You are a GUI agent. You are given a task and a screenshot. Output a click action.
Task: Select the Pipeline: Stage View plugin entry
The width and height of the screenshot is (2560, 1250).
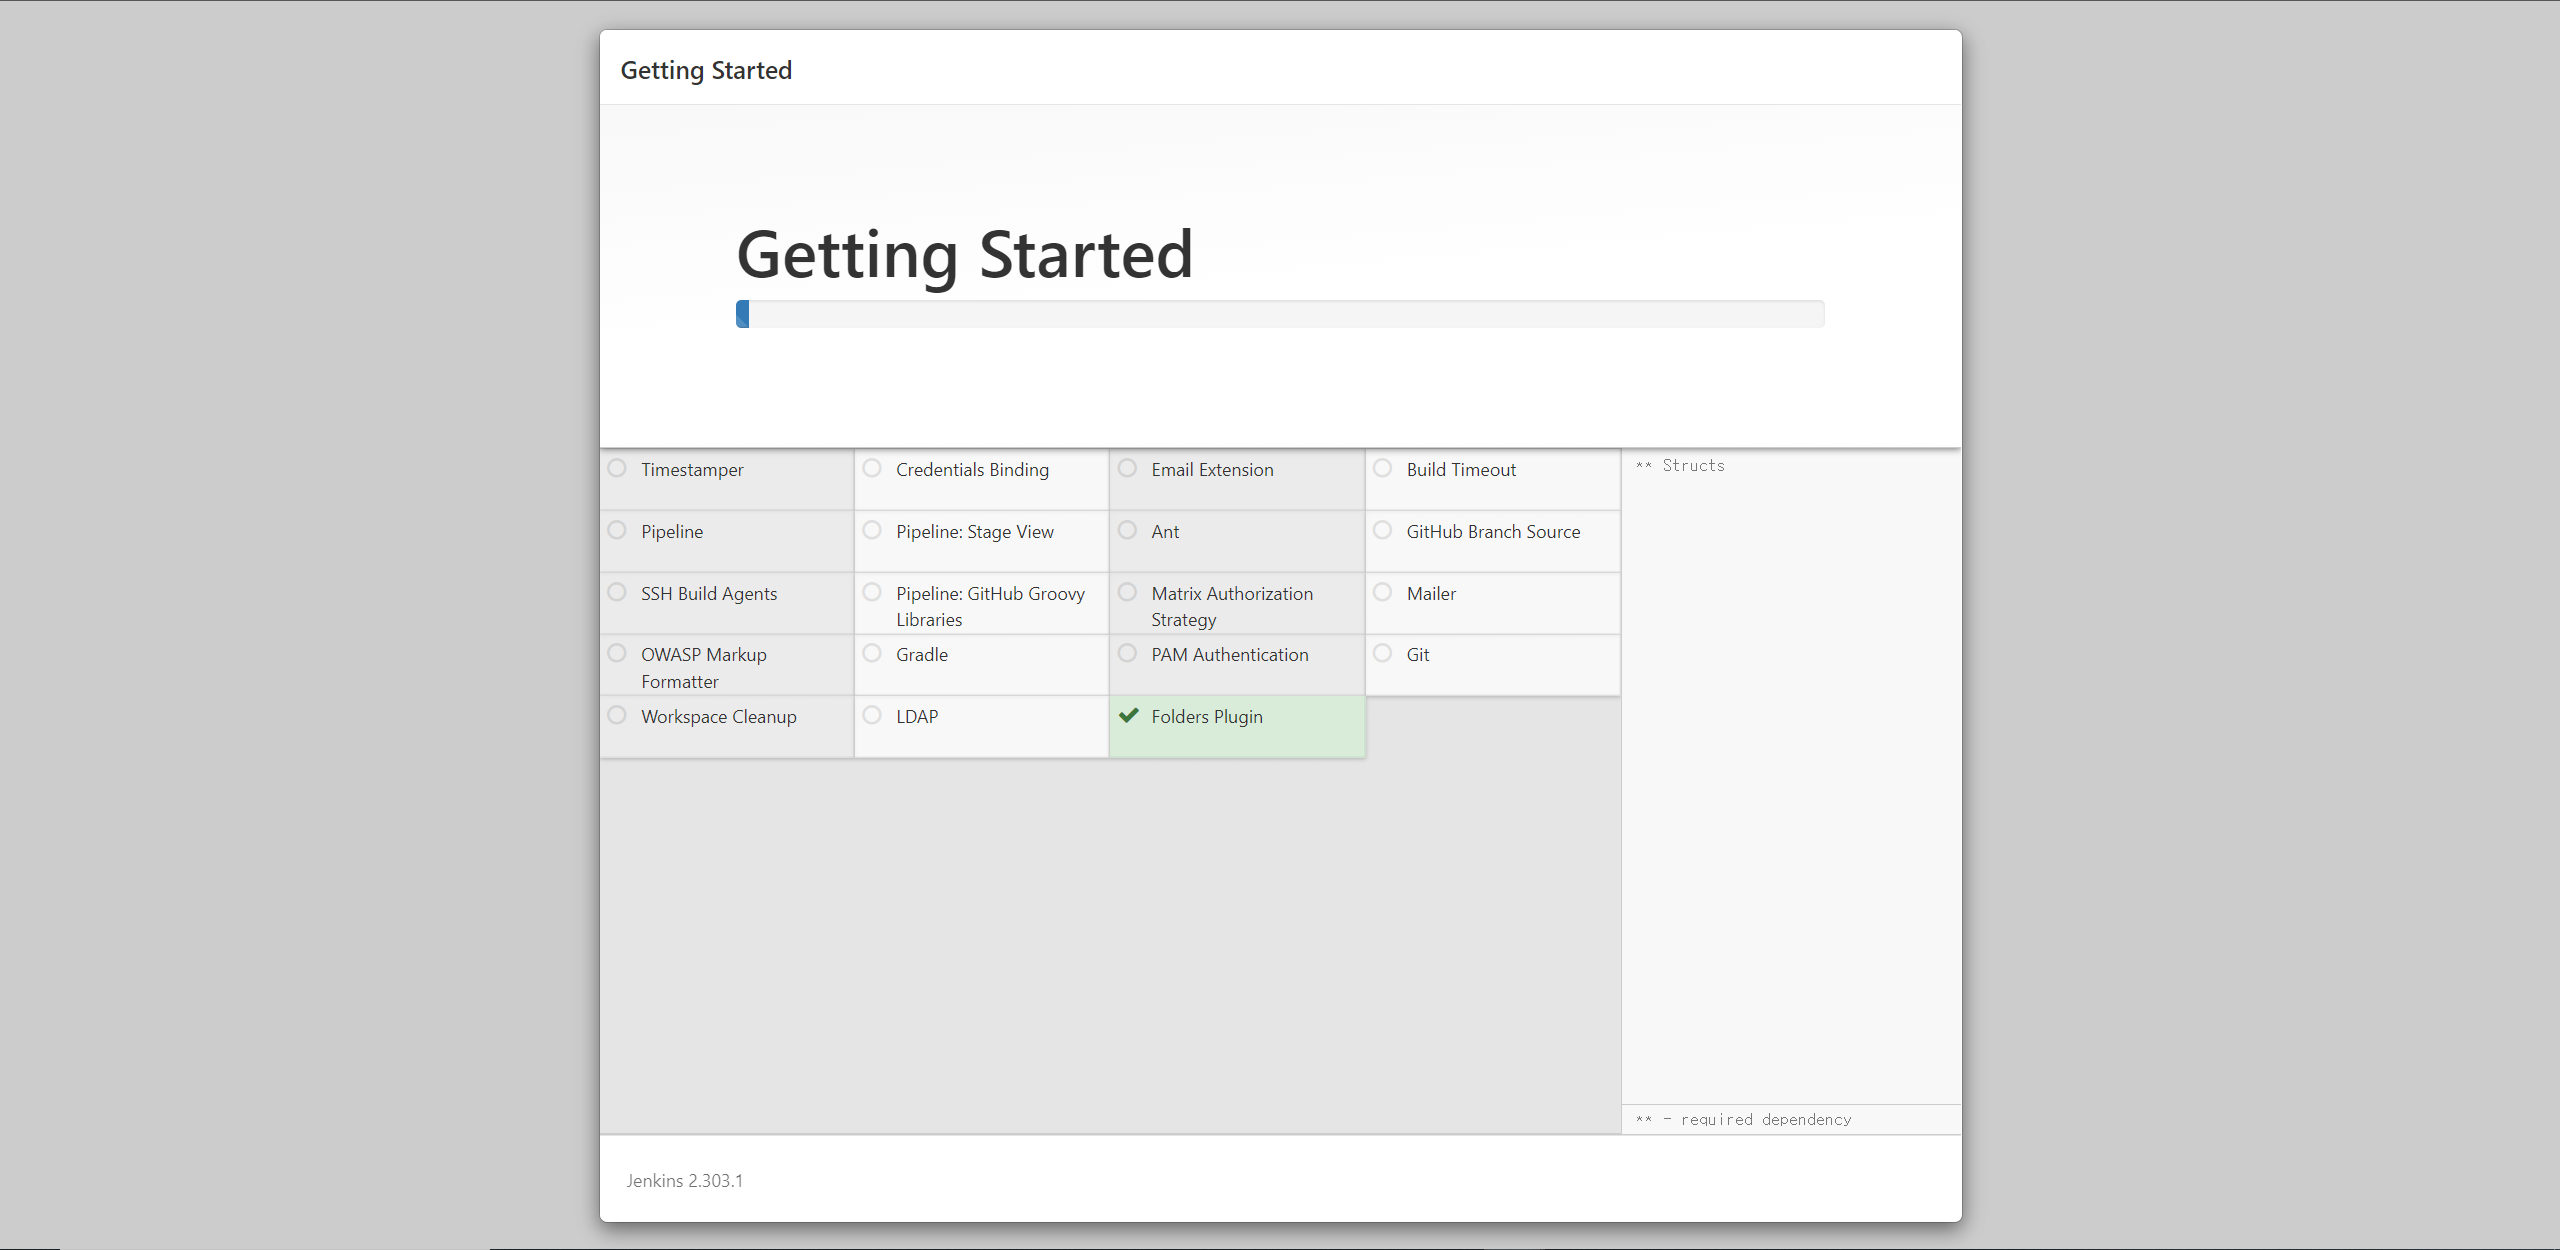974,533
